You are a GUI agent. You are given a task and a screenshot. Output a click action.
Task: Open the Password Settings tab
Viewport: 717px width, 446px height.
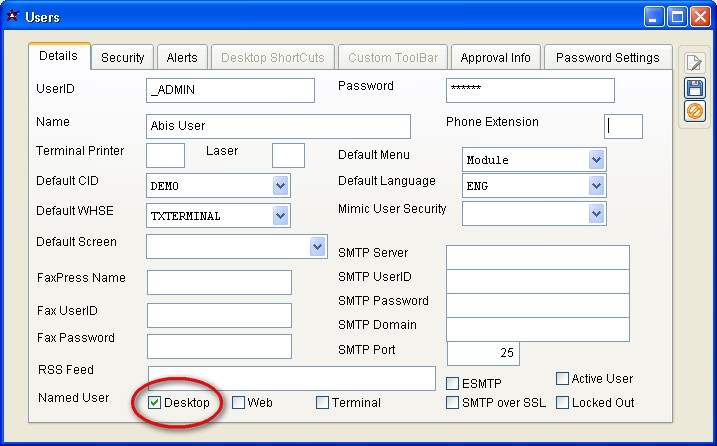[x=607, y=58]
